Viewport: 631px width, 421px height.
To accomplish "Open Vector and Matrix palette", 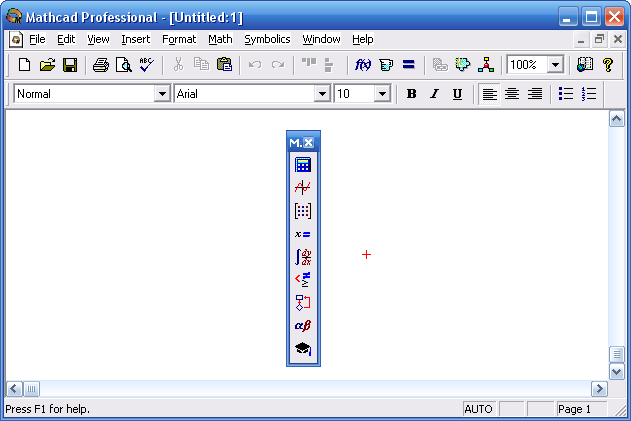I will tap(303, 211).
